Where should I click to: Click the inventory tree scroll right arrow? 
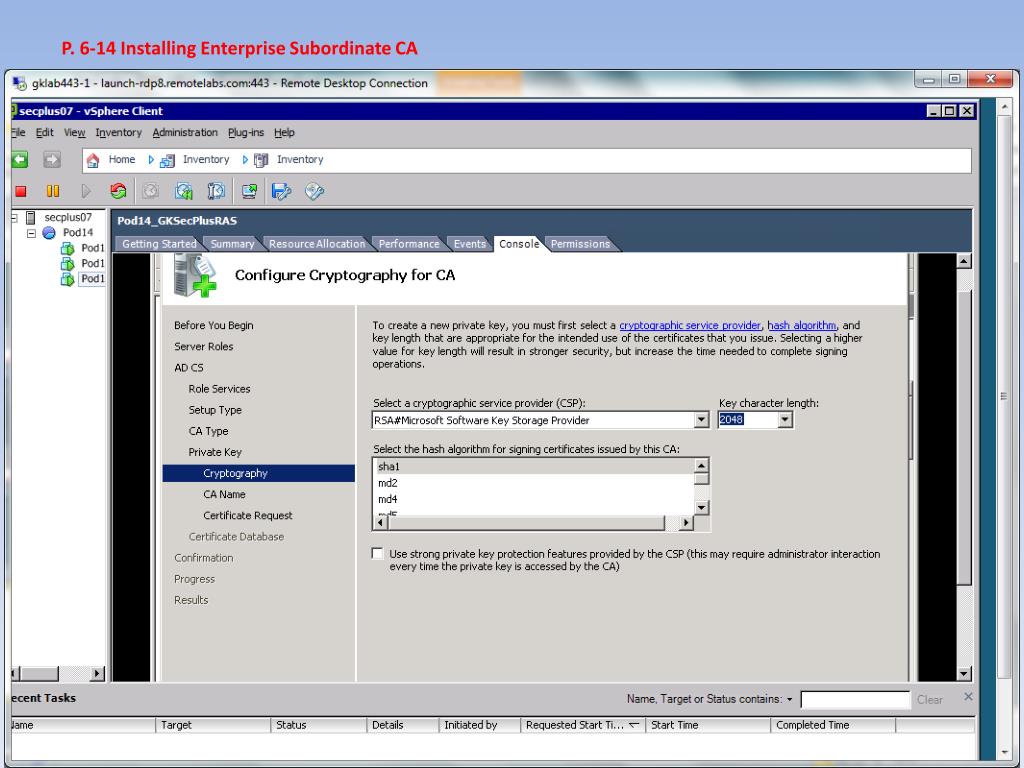click(97, 673)
